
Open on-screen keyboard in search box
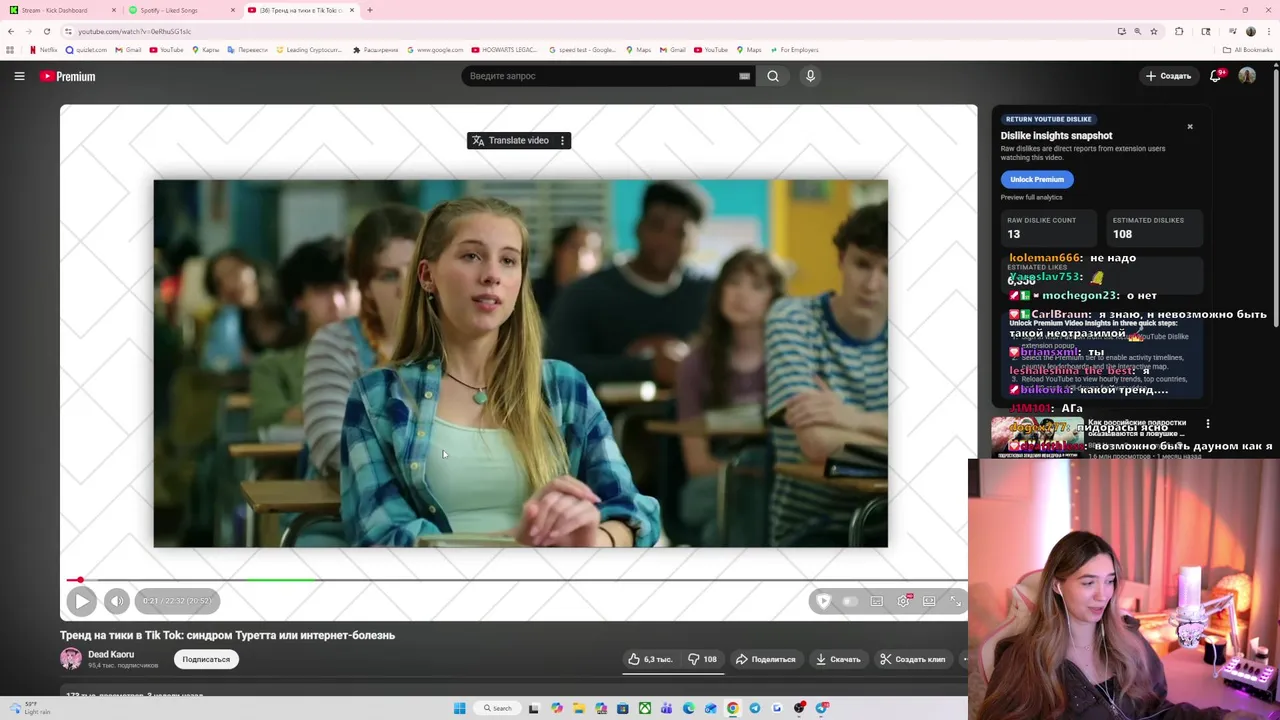(744, 76)
